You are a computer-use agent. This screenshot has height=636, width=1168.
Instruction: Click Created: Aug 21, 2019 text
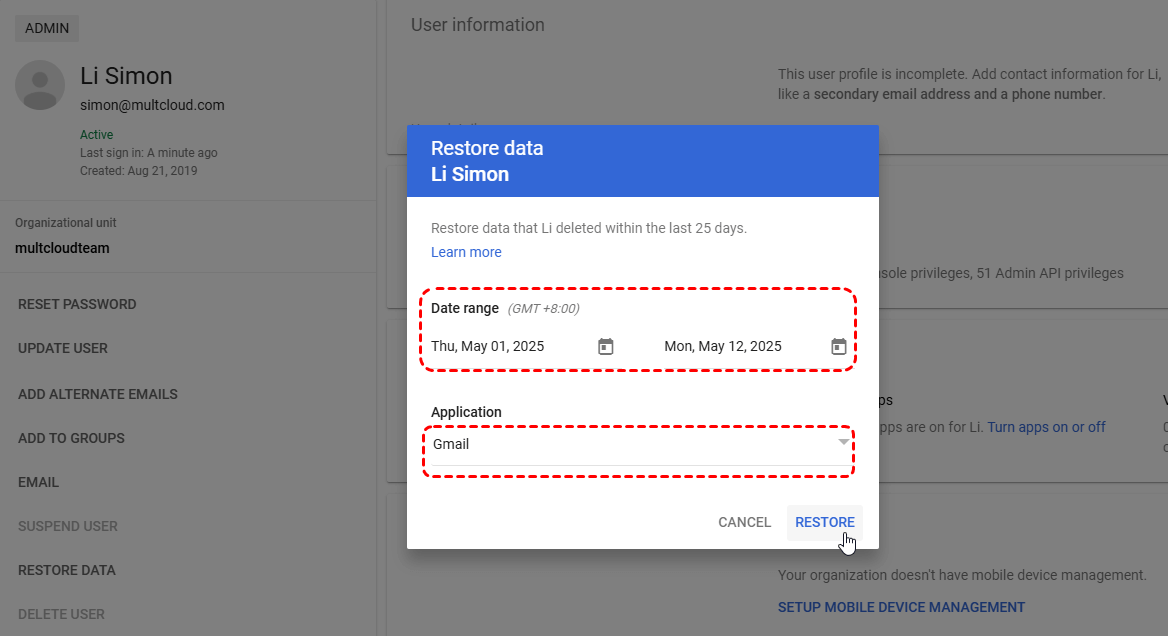139,171
